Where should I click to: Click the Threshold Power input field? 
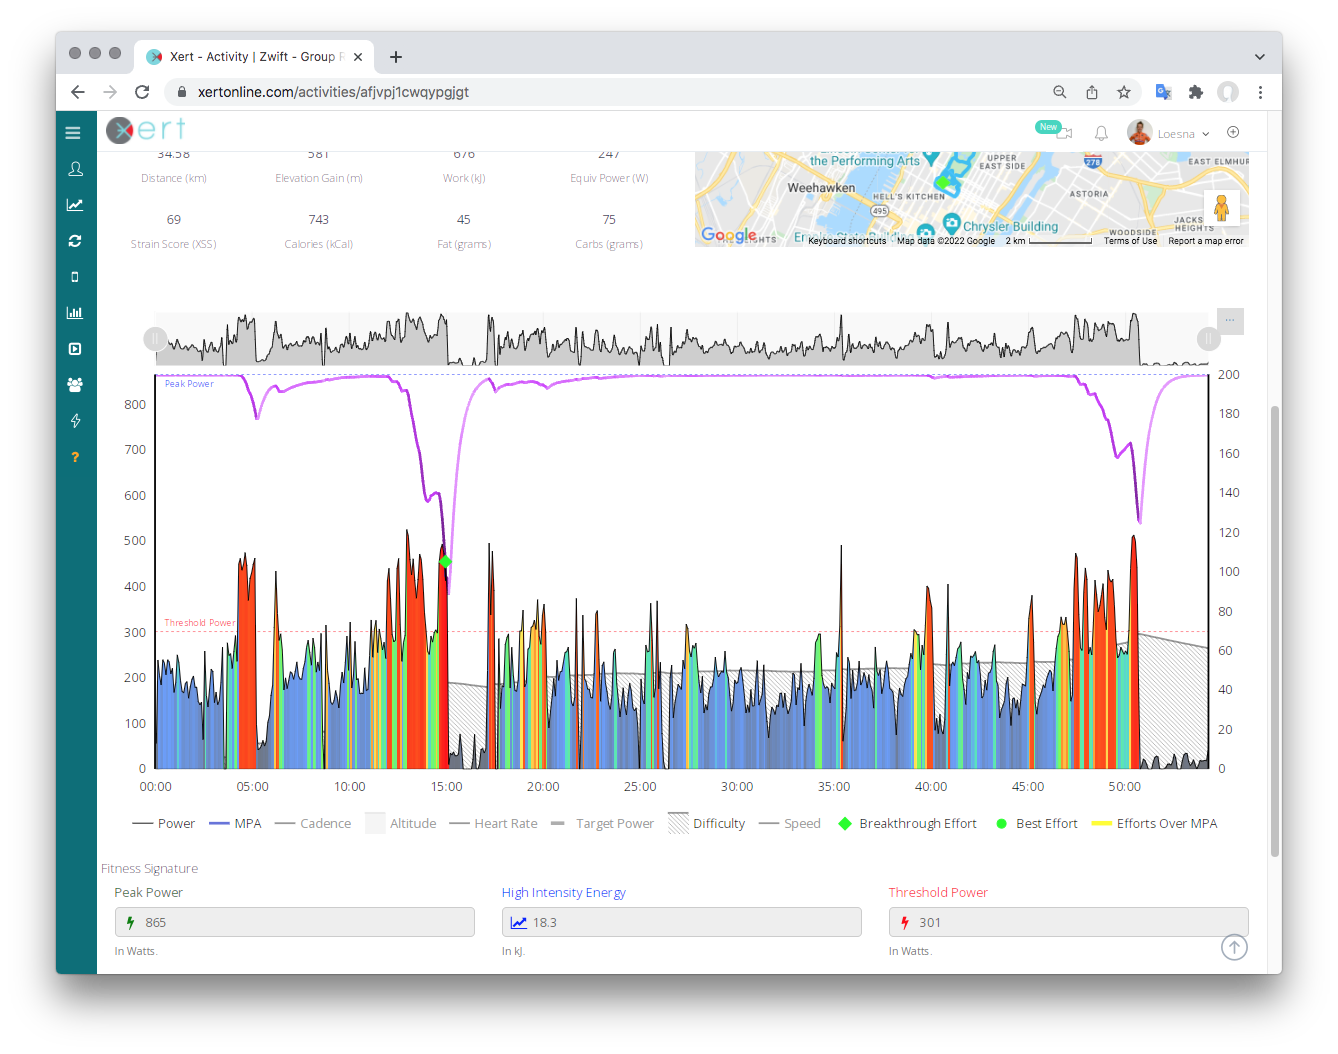click(1068, 922)
